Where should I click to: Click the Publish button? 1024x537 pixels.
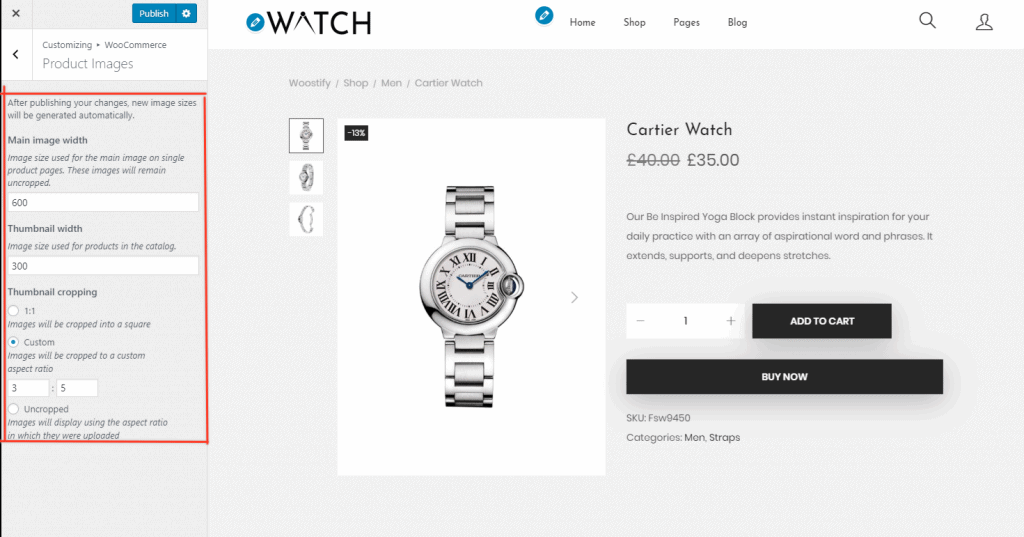coord(154,13)
